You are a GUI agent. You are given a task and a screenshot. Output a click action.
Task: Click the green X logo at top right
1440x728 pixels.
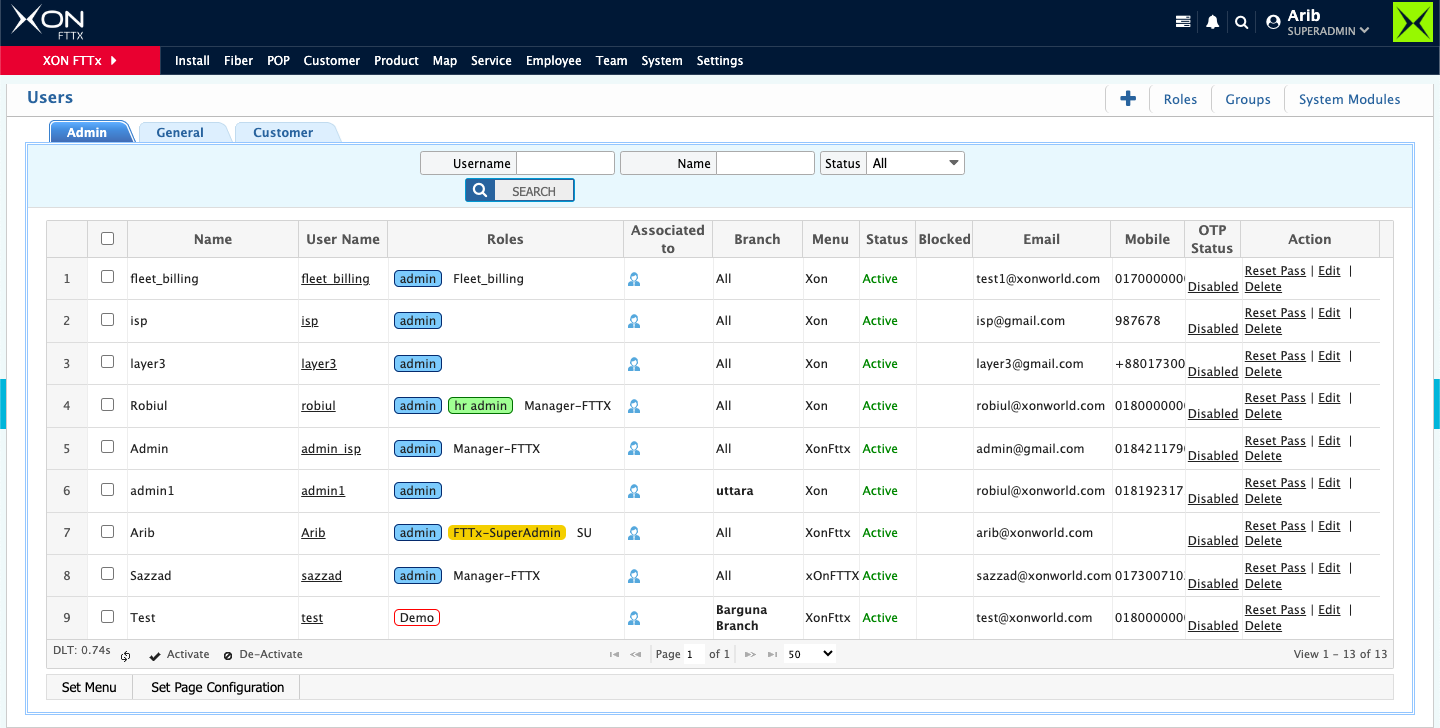(x=1413, y=22)
